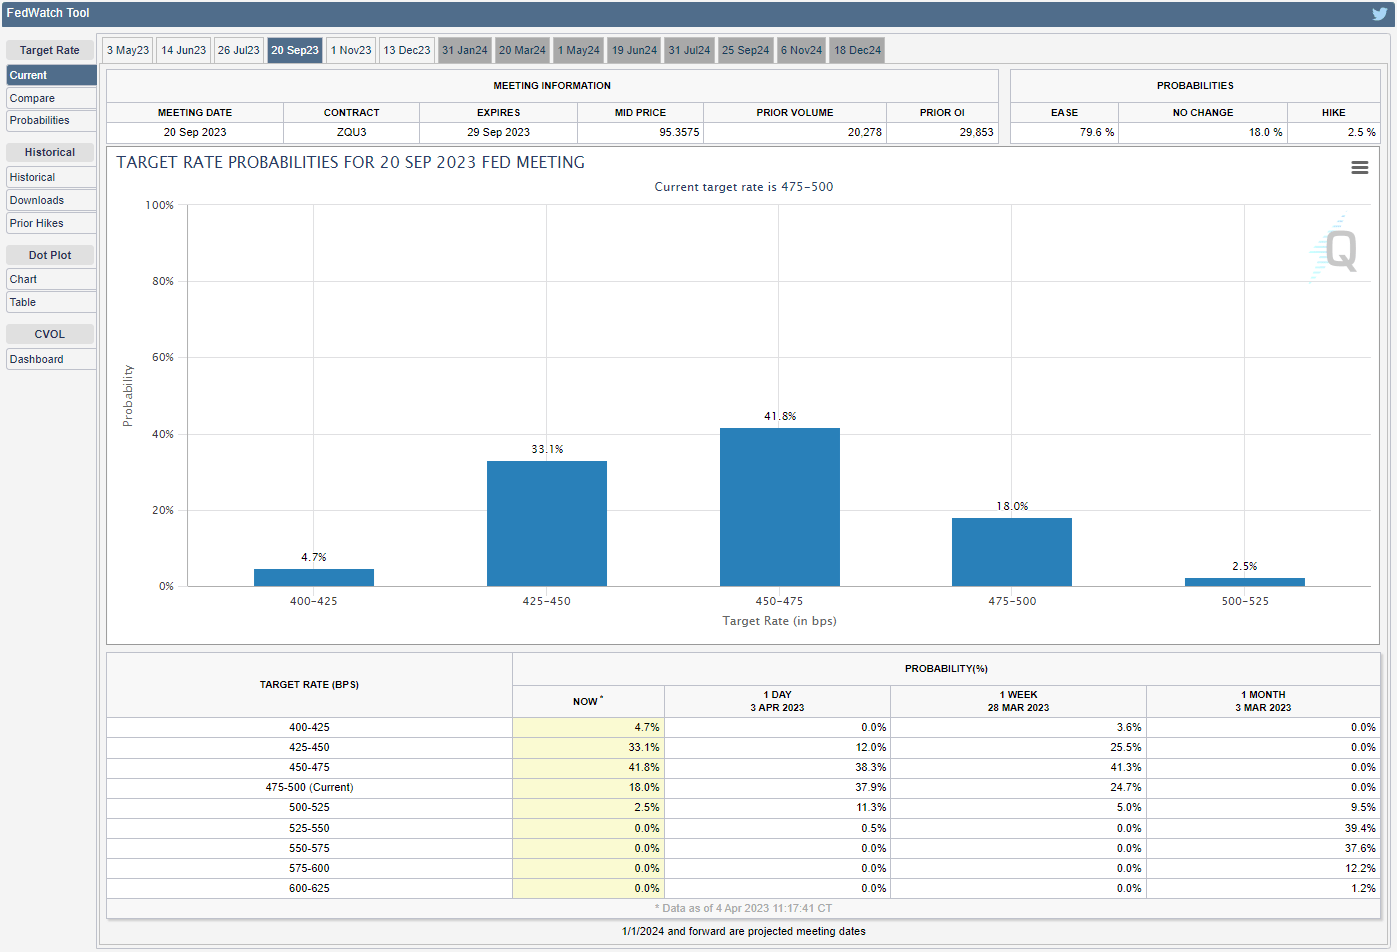Click the Historical section header

click(50, 152)
